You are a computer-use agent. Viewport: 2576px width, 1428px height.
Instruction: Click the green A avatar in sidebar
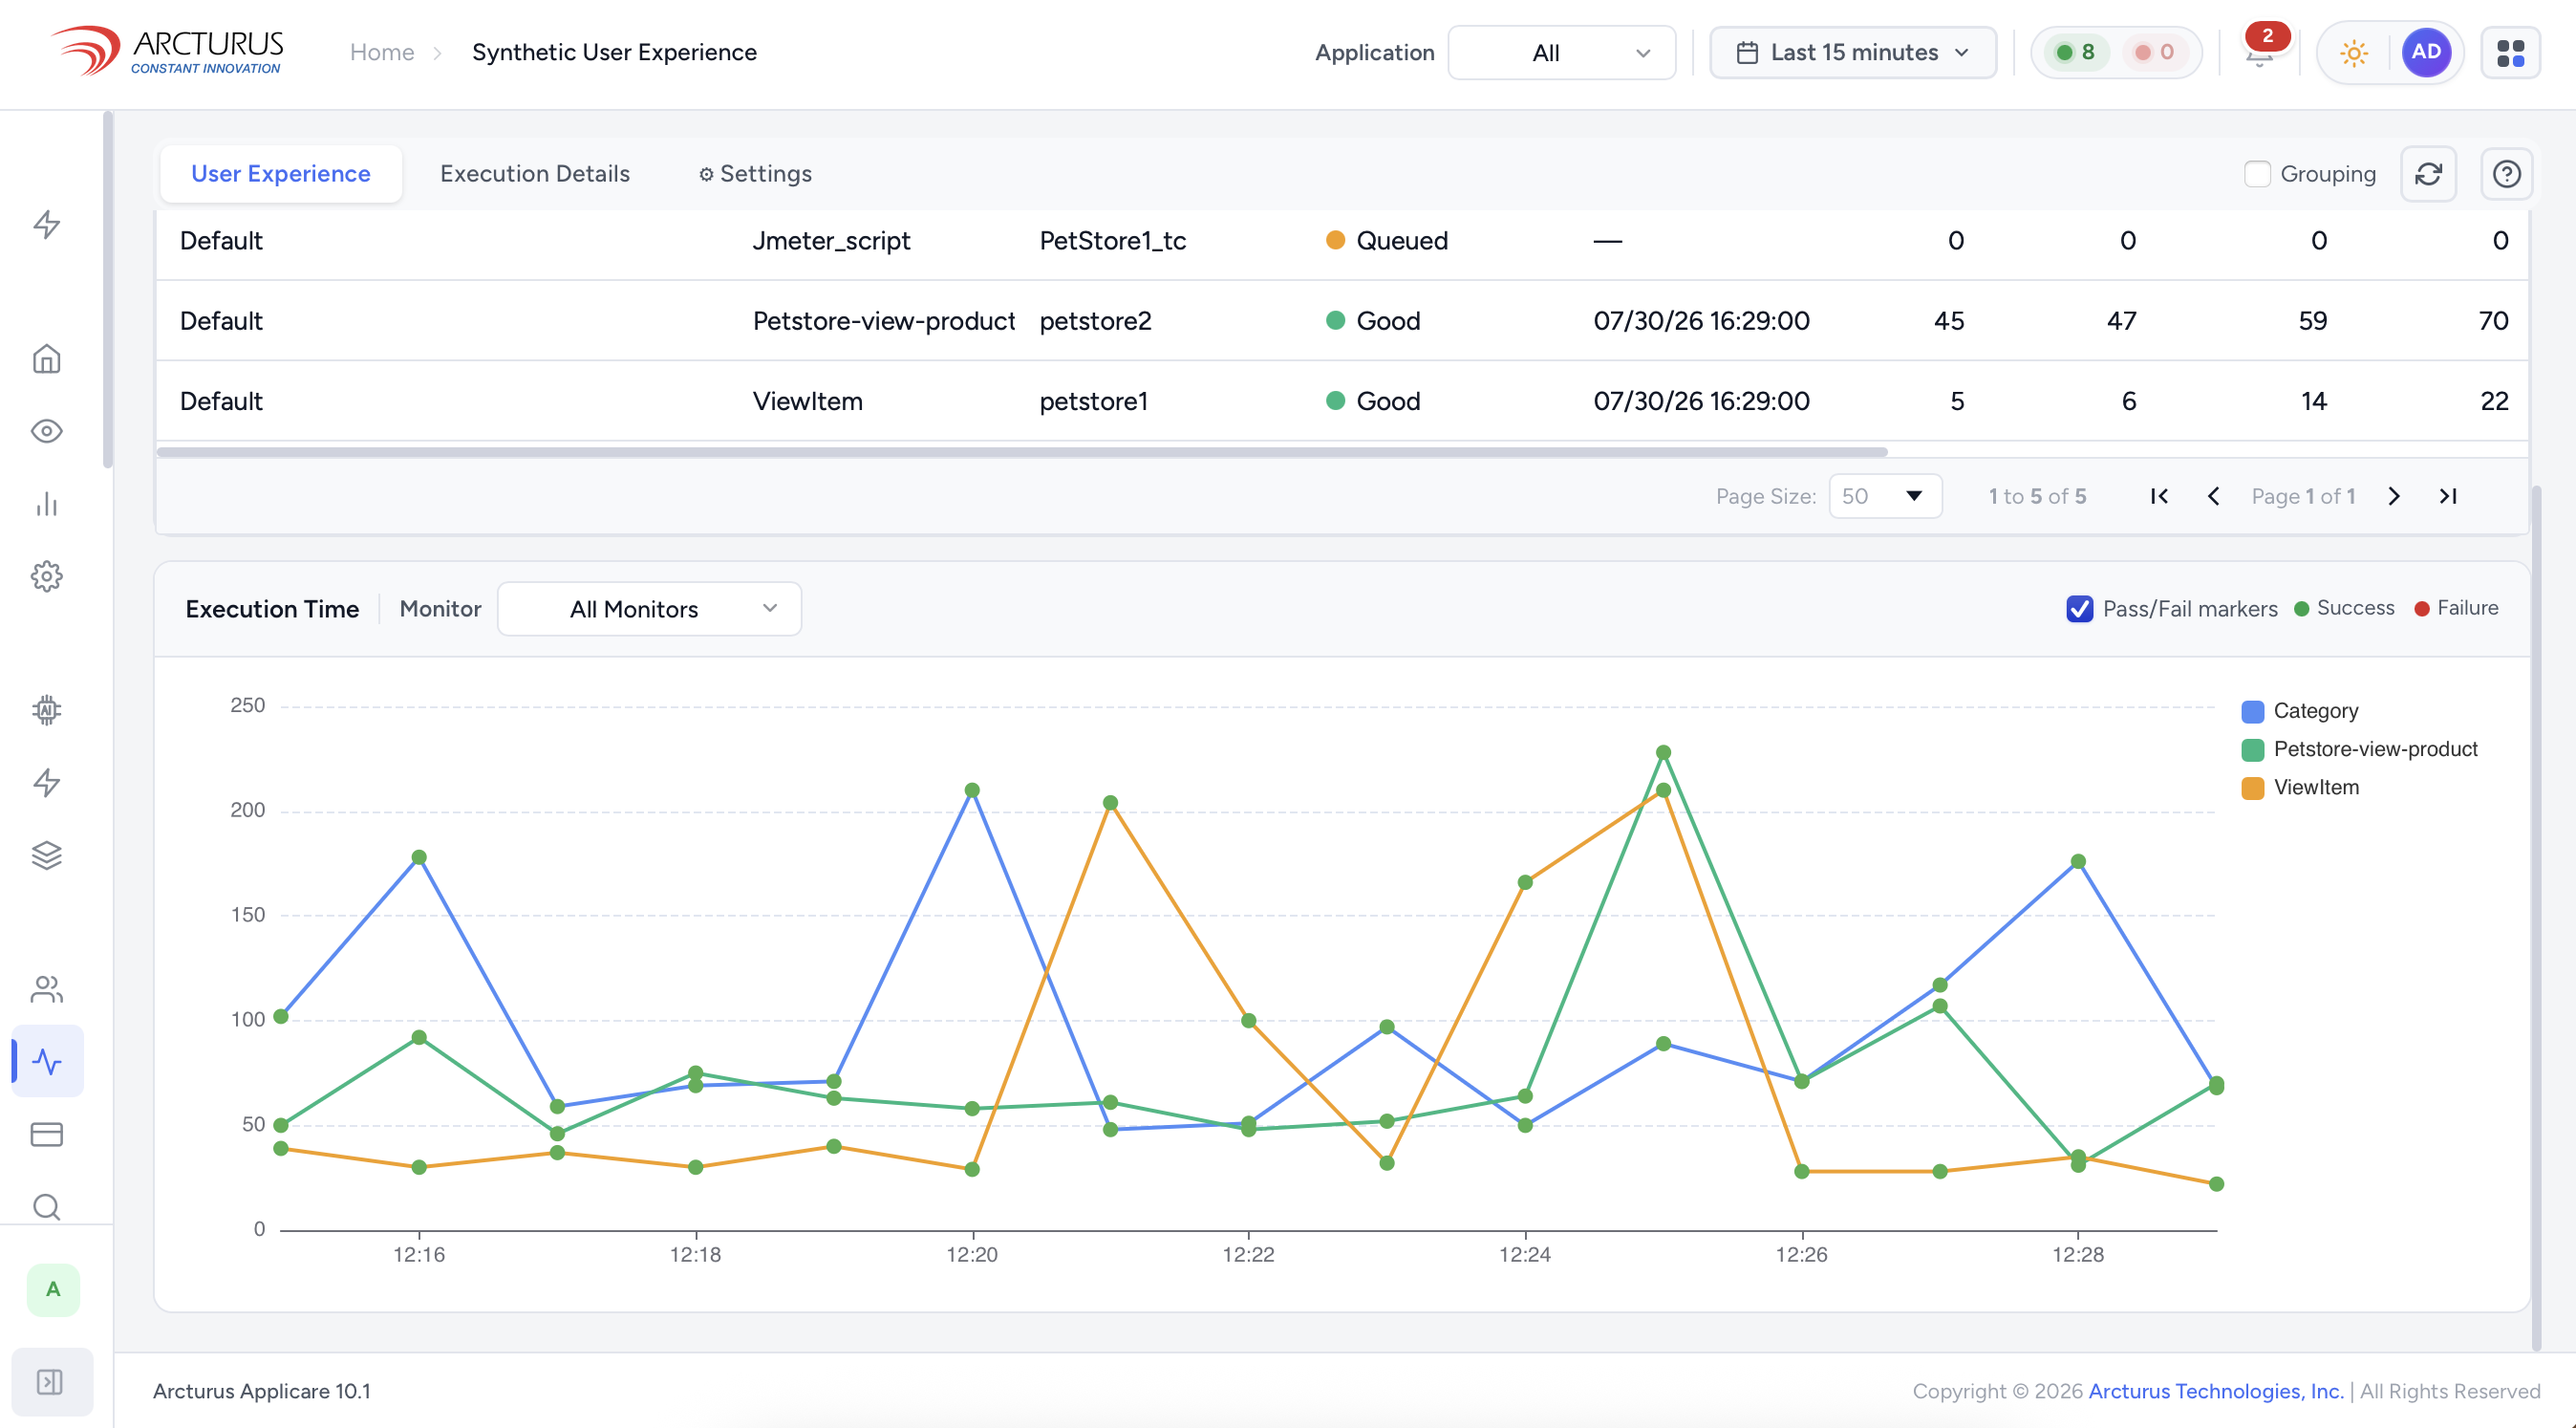point(53,1290)
